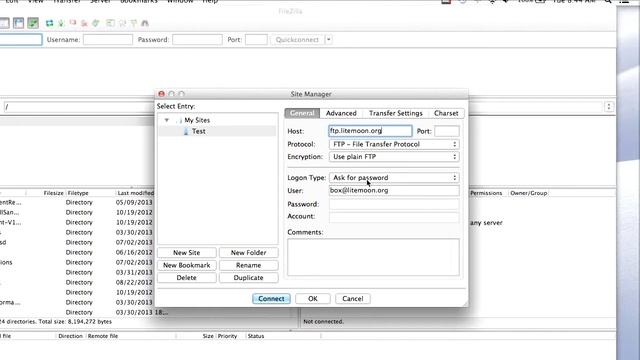The image size is (640, 360).
Task: Open the Encryption dropdown showing plain FTP
Action: pyautogui.click(x=394, y=157)
